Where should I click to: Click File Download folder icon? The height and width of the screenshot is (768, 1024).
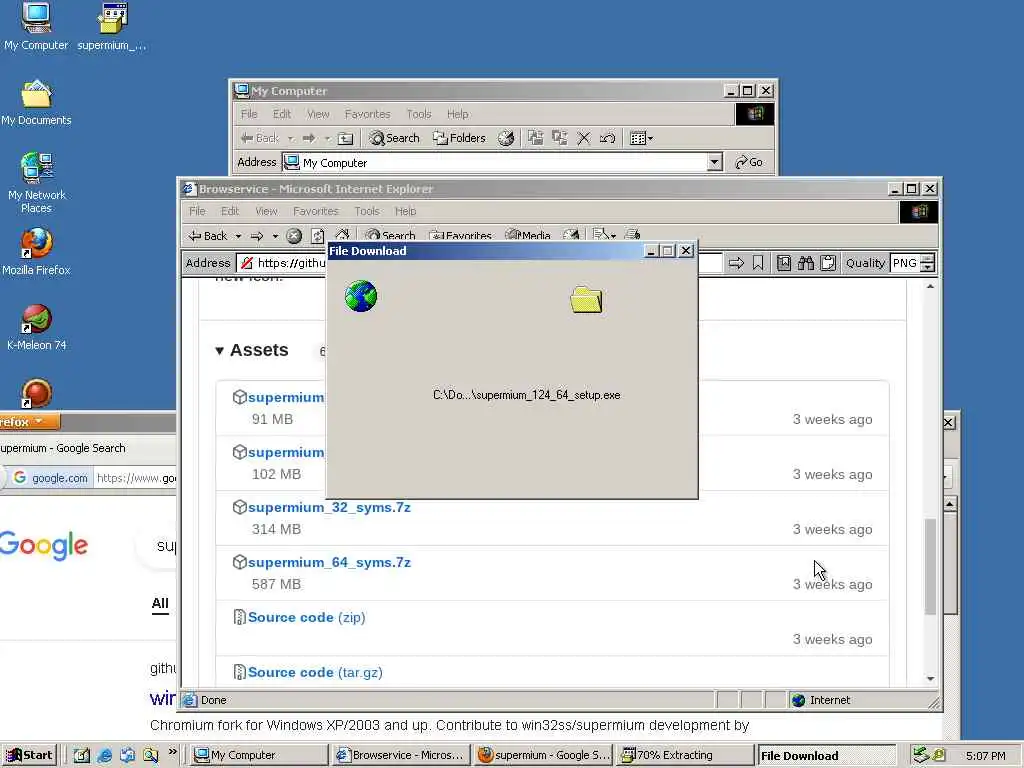pyautogui.click(x=586, y=300)
